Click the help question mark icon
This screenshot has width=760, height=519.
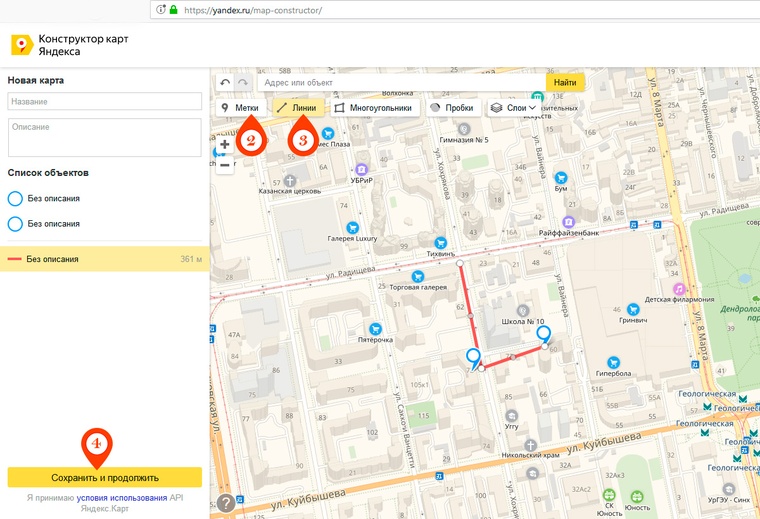pos(227,503)
